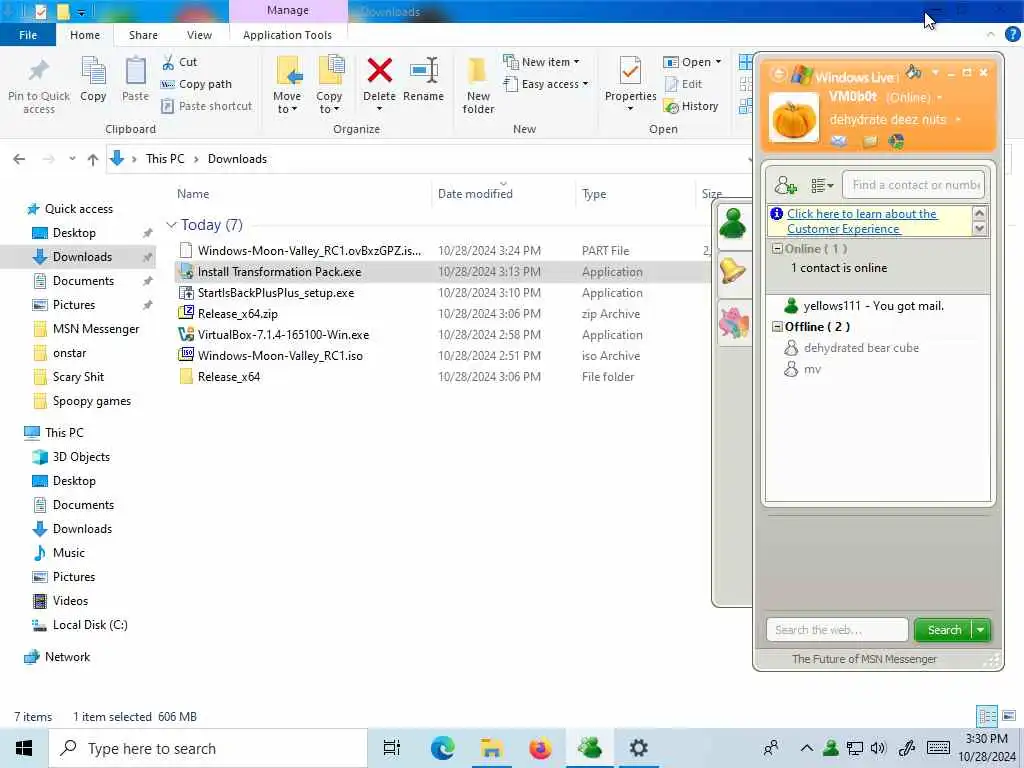Click the Up one level arrow
Image resolution: width=1024 pixels, height=768 pixels.
click(x=93, y=159)
